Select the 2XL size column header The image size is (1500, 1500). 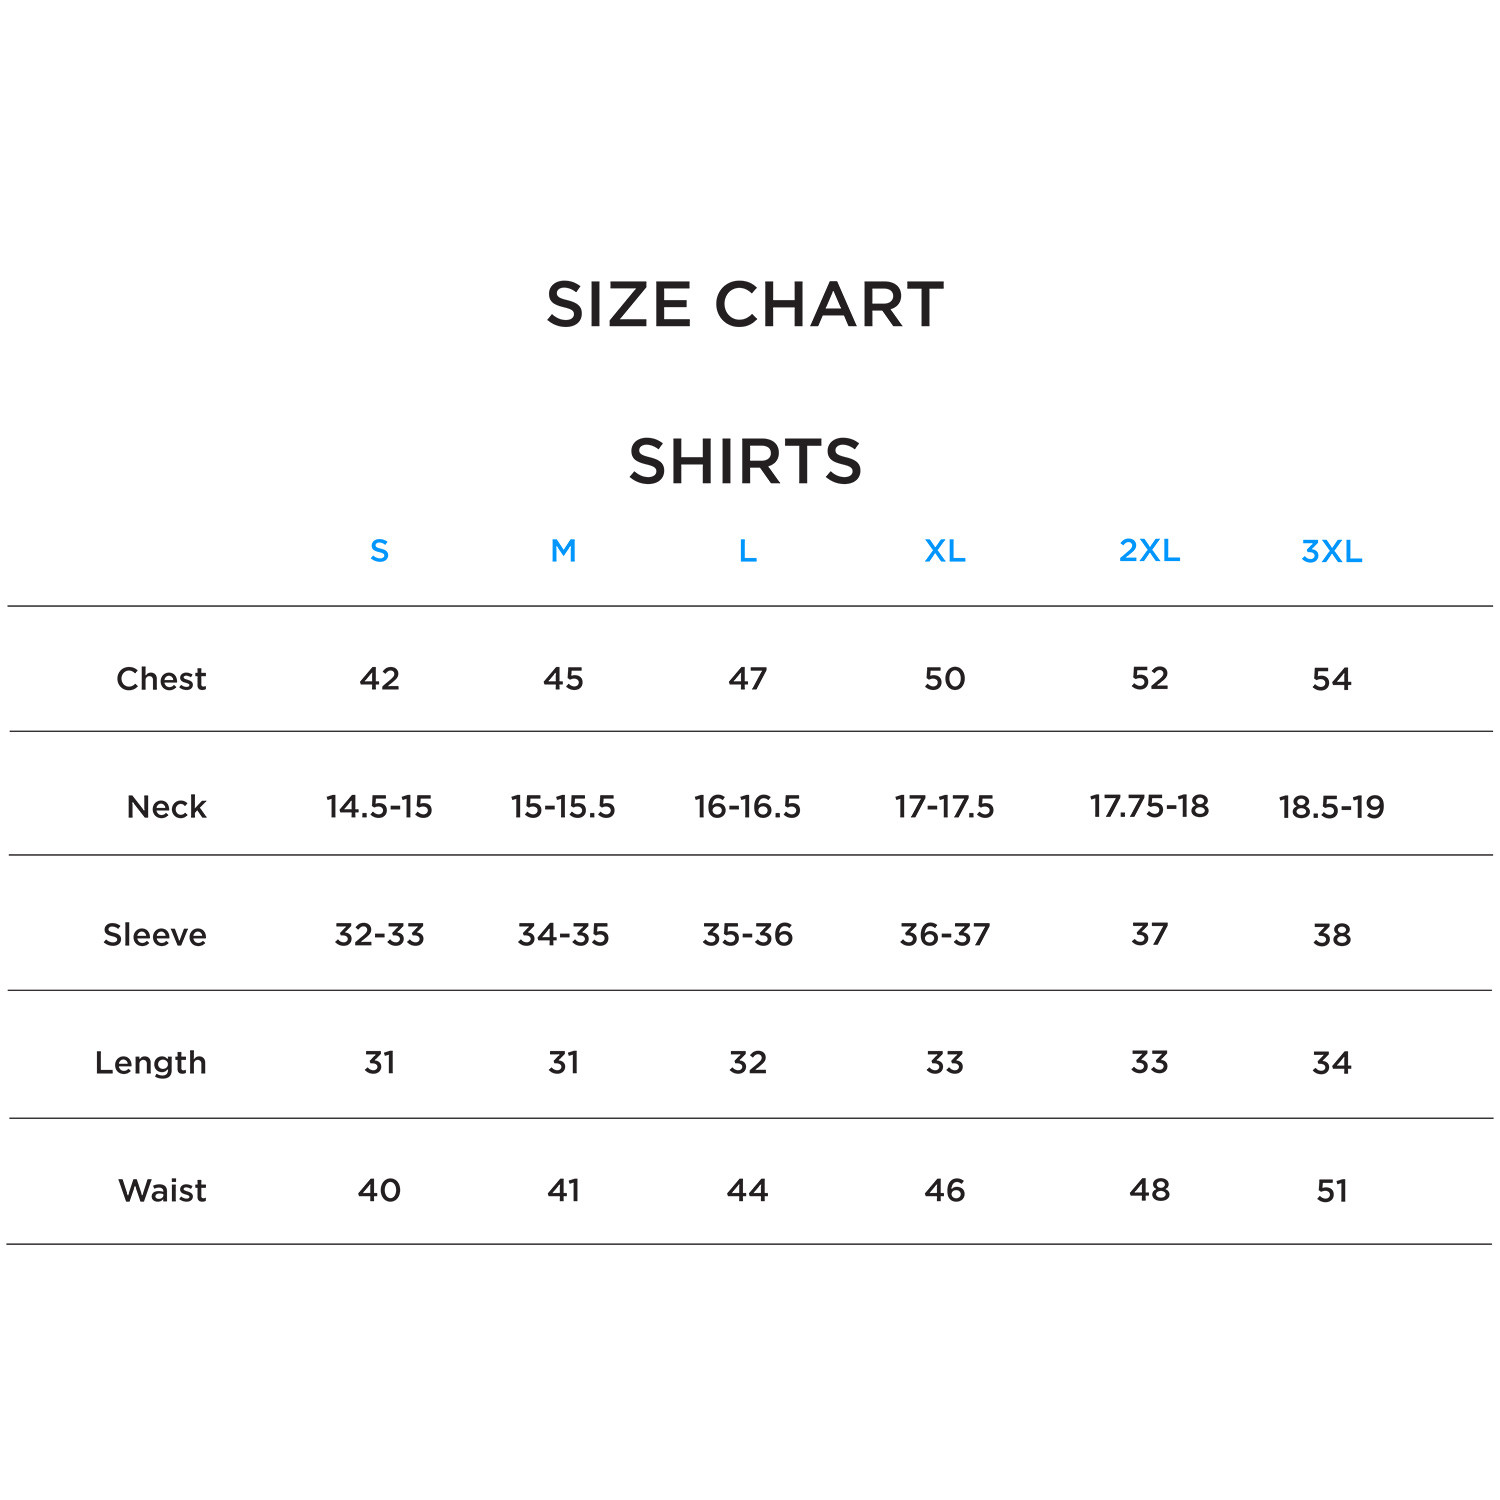1149,550
